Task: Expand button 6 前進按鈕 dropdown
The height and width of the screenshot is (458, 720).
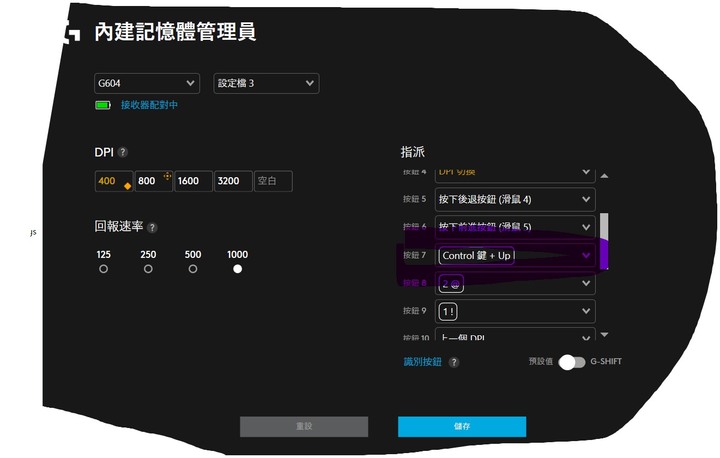Action: (x=515, y=227)
